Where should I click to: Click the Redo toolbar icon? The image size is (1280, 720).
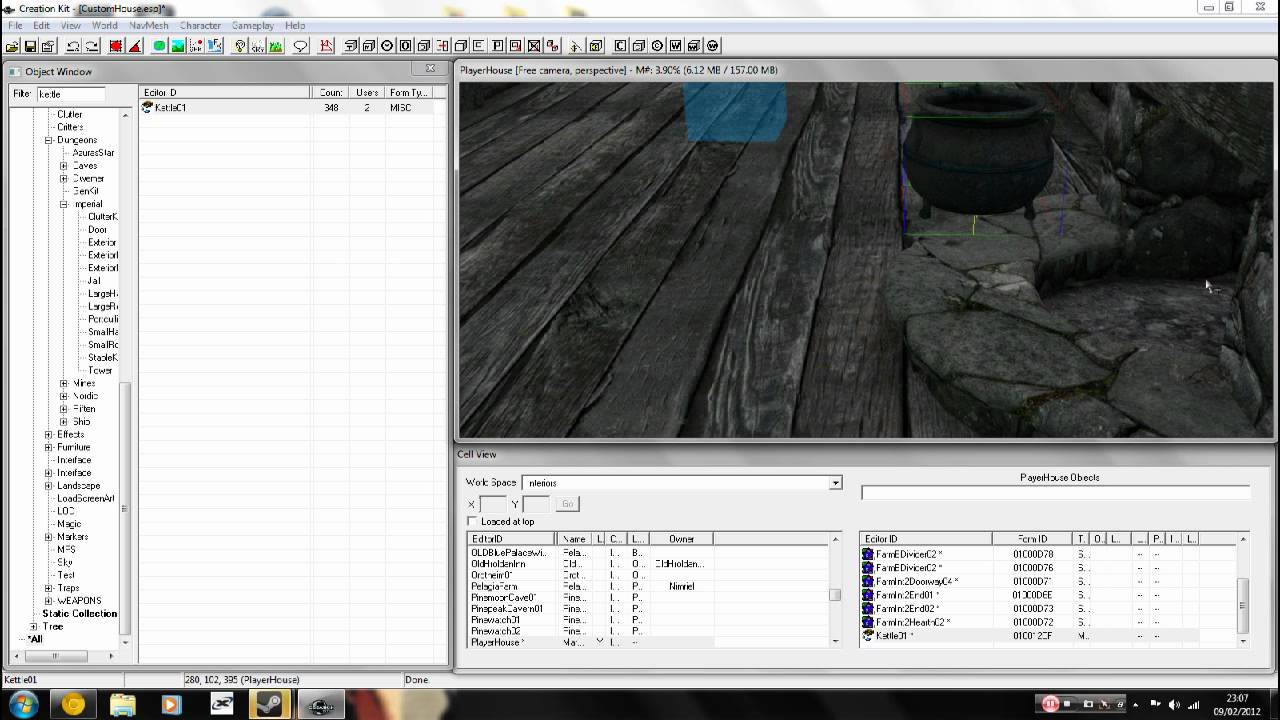[91, 46]
